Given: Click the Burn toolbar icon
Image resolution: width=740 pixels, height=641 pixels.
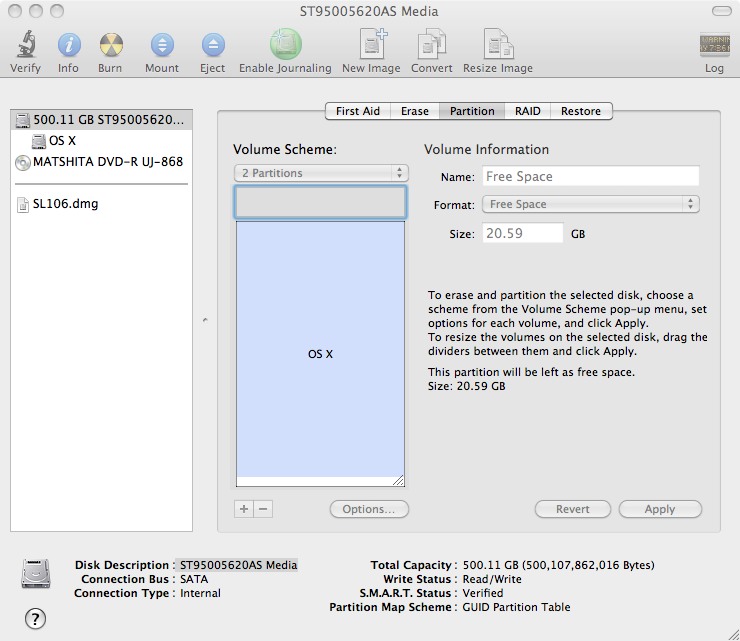Looking at the screenshot, I should tap(111, 45).
